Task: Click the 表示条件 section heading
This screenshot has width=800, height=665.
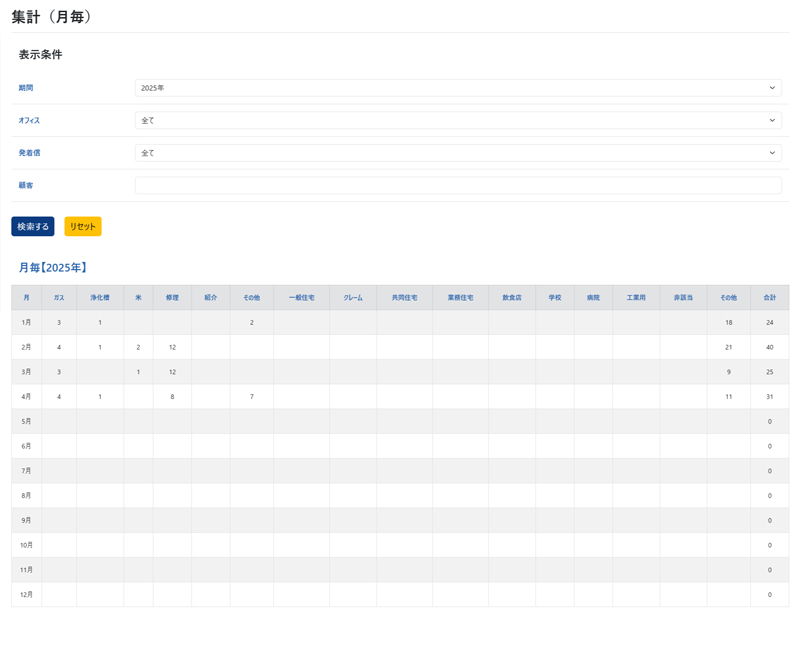Action: [x=40, y=55]
